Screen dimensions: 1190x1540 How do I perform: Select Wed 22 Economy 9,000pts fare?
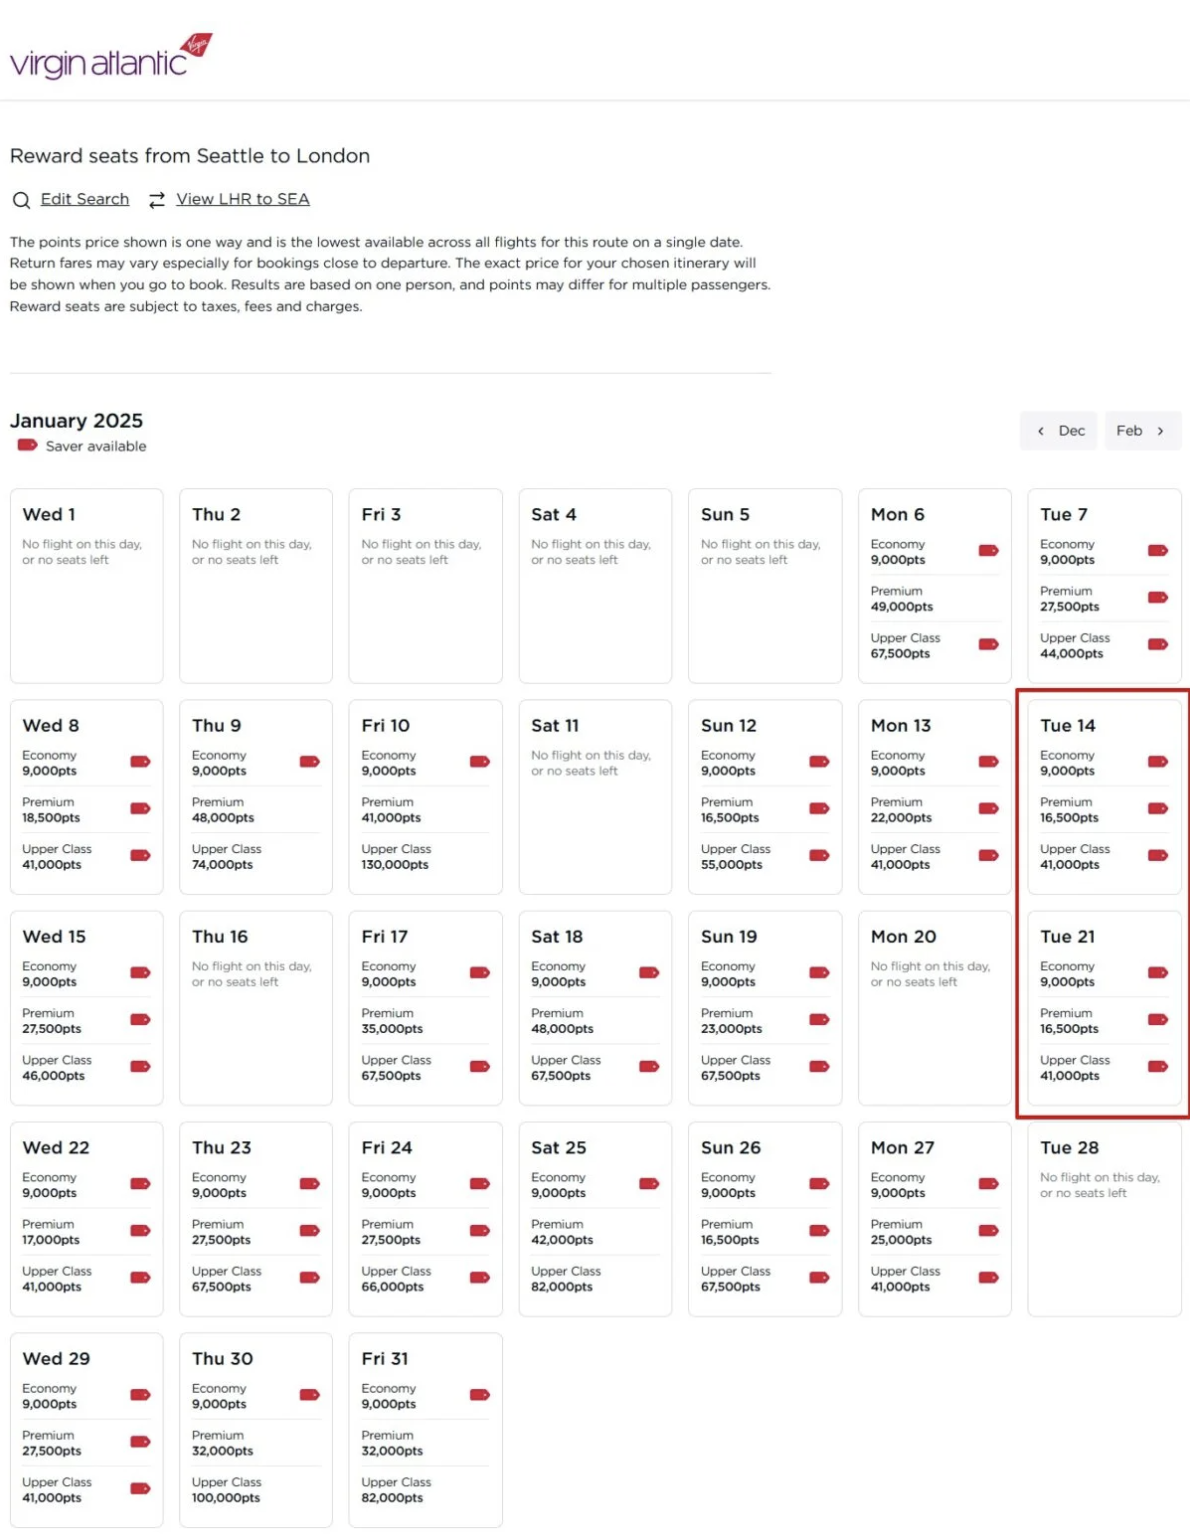(86, 1184)
